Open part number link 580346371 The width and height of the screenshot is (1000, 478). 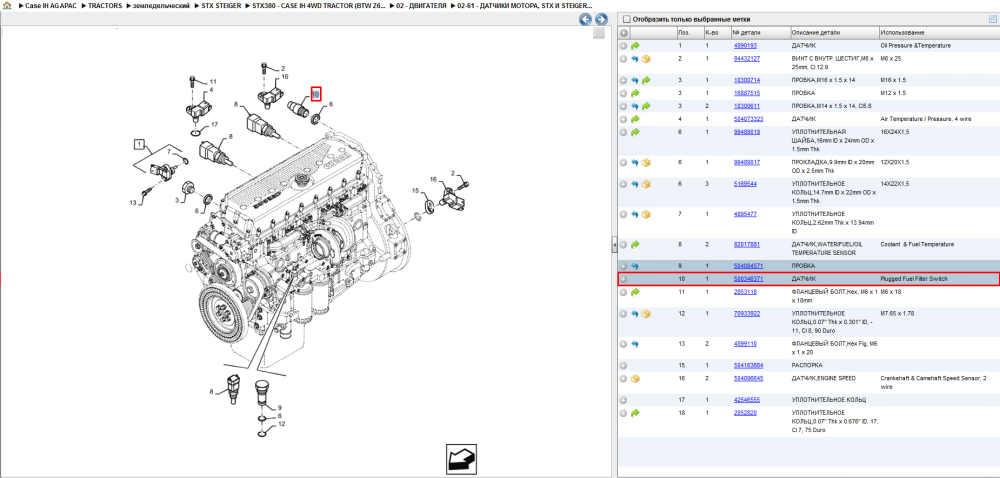pos(748,279)
